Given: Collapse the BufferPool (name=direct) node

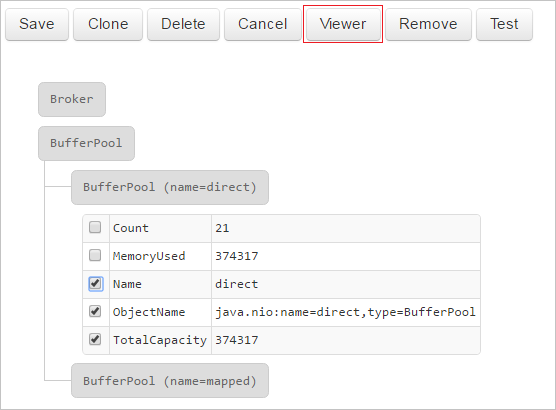Looking at the screenshot, I should pos(170,187).
